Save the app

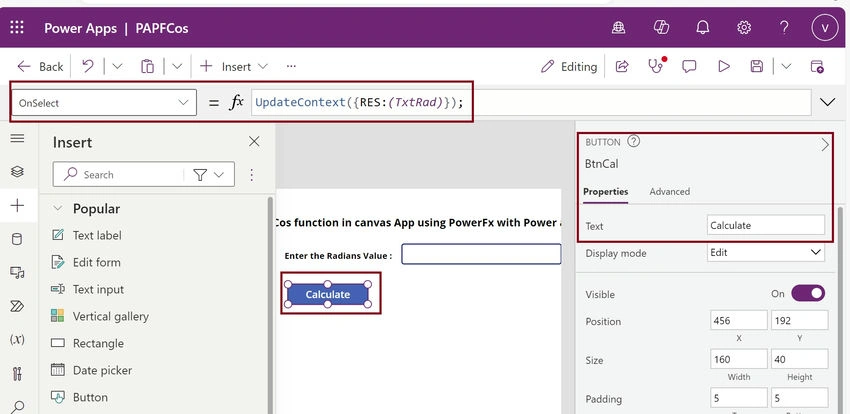point(757,66)
